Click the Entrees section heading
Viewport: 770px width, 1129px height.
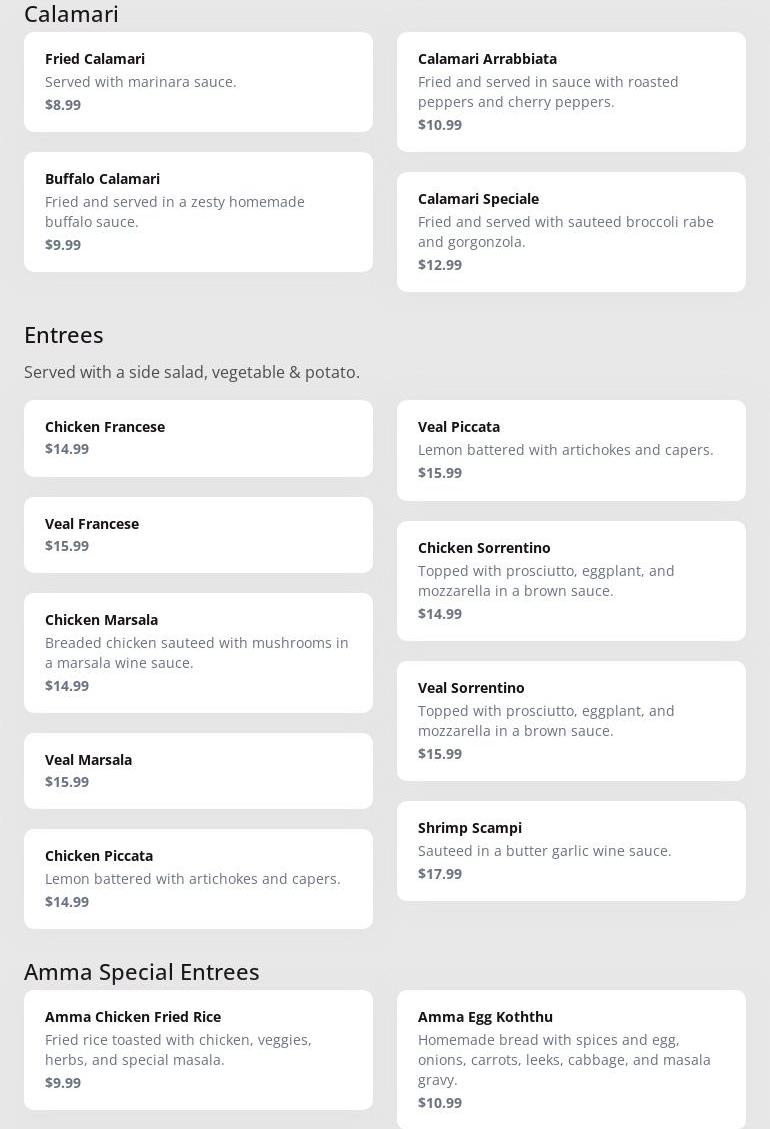pos(64,335)
